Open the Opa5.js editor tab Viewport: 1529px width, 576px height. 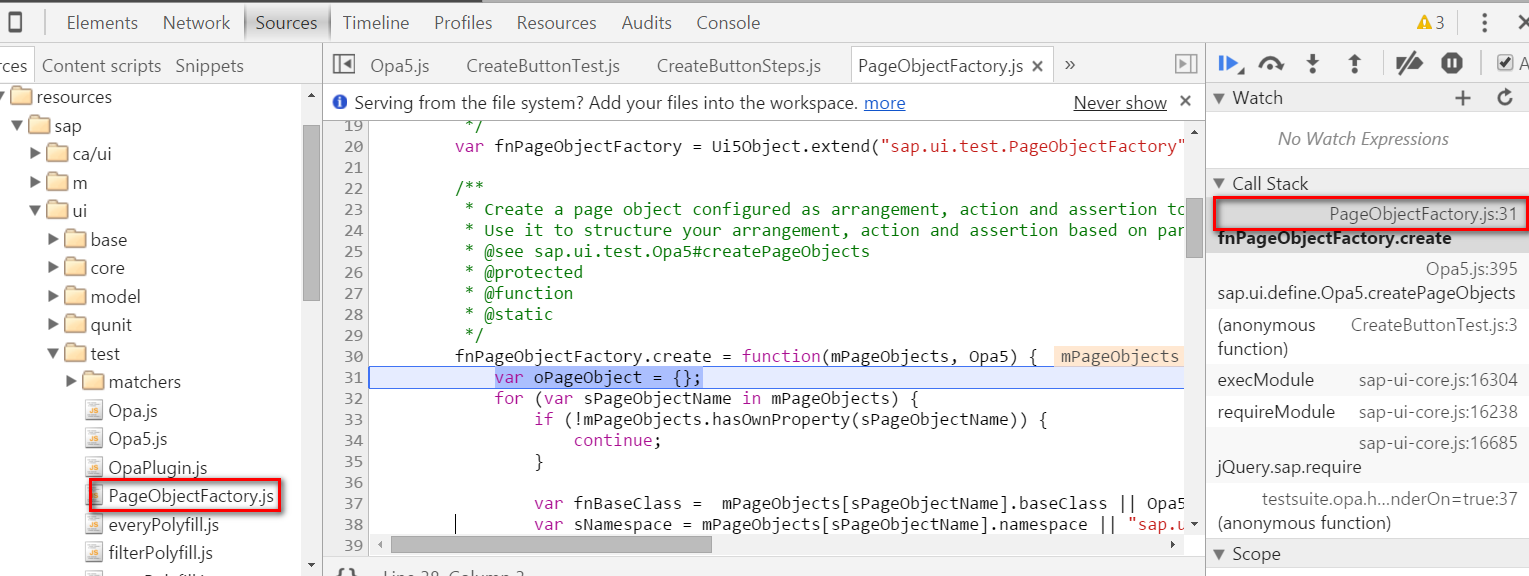pyautogui.click(x=400, y=66)
